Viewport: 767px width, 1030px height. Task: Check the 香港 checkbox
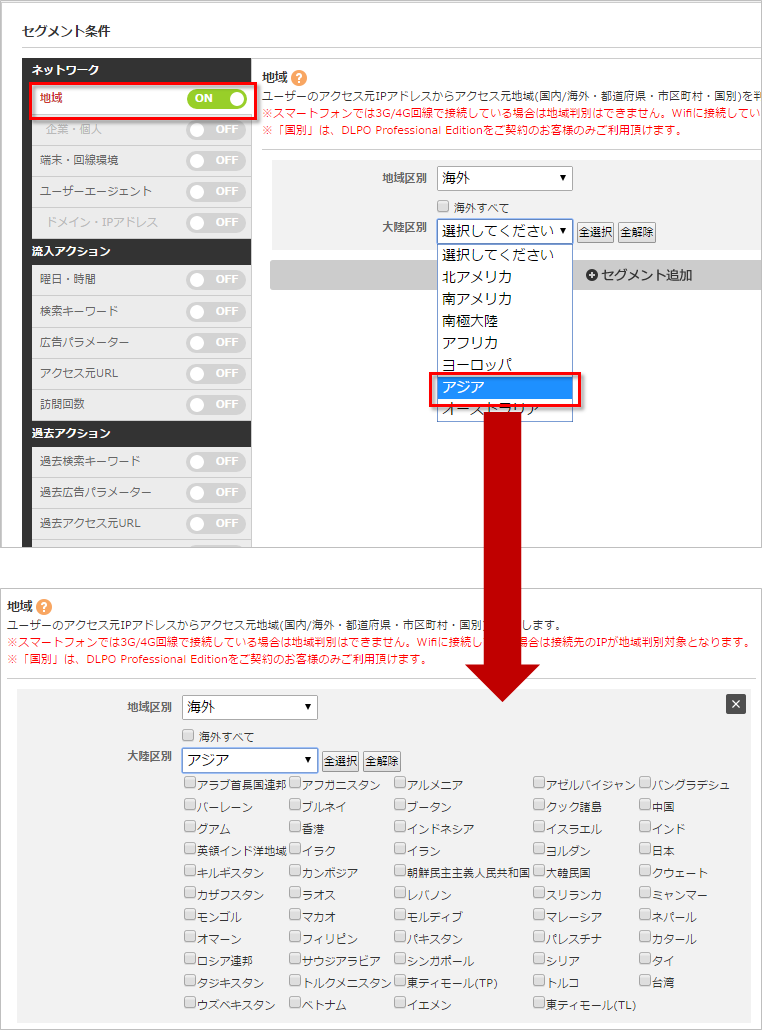(295, 826)
